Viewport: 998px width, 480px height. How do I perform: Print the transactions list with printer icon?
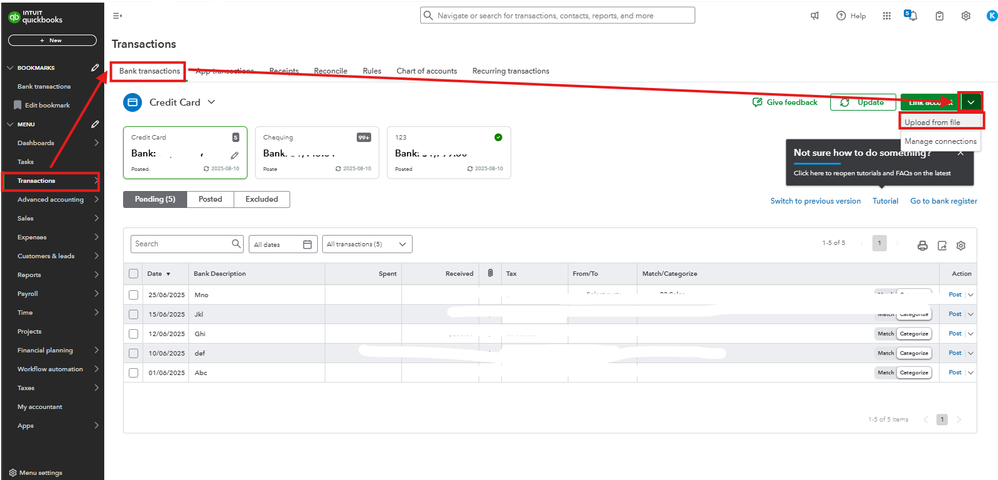(x=922, y=246)
